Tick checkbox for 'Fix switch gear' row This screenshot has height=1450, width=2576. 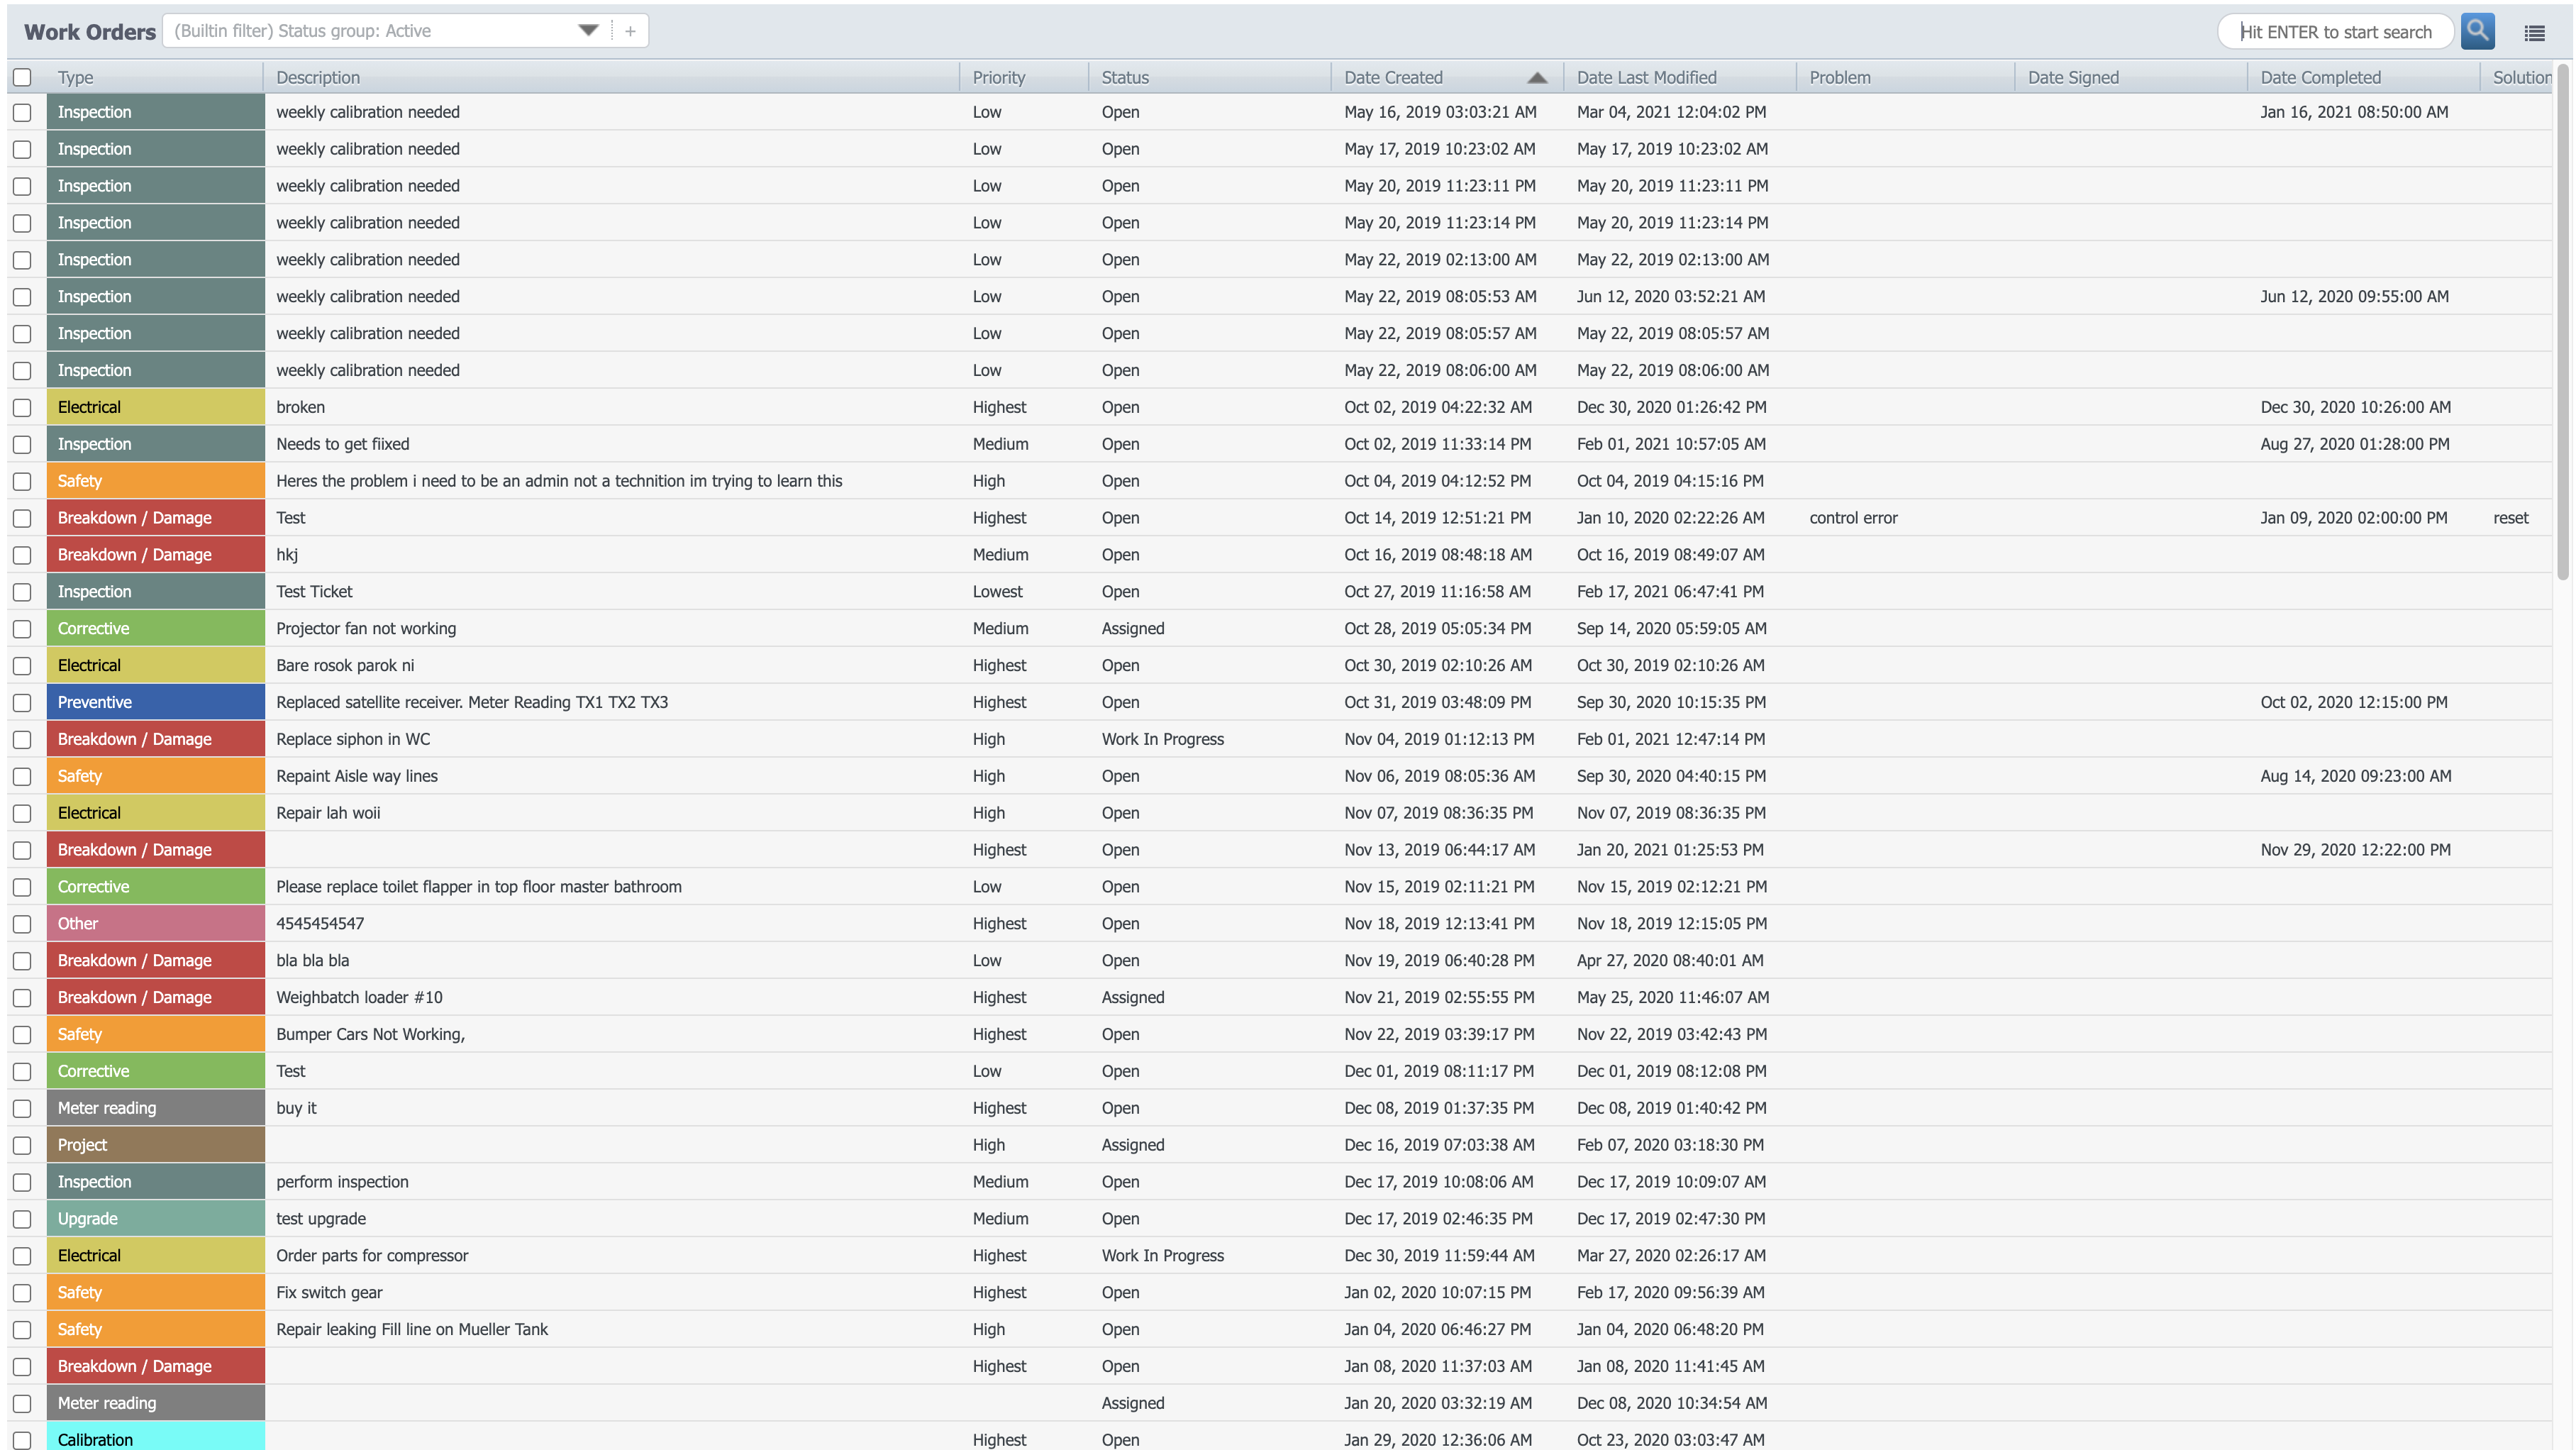coord(22,1292)
